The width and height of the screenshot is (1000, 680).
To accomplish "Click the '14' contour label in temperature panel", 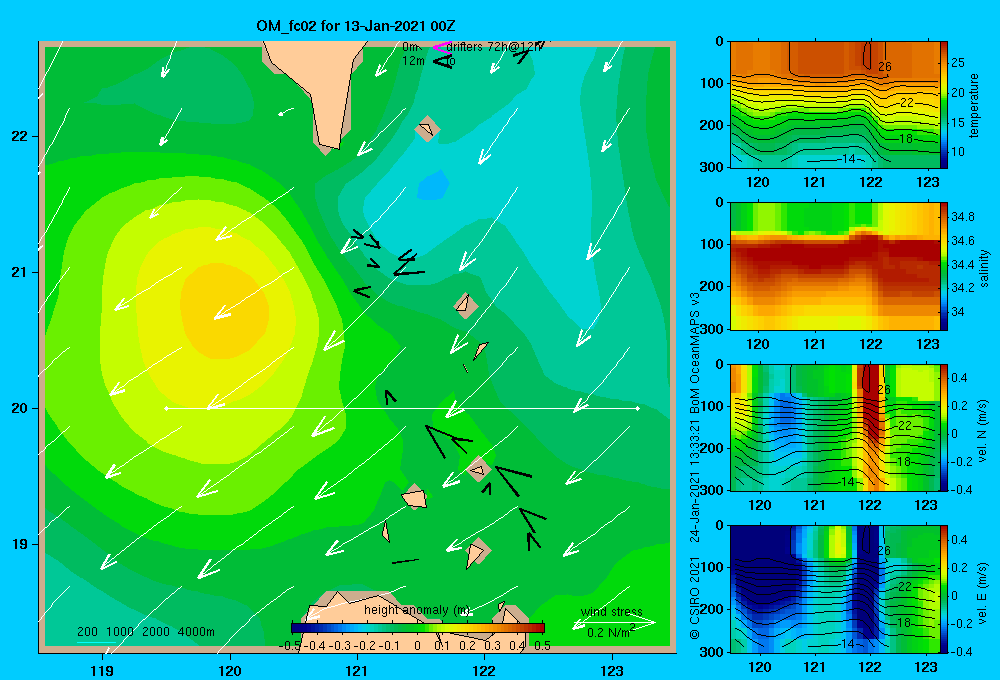I will point(848,159).
